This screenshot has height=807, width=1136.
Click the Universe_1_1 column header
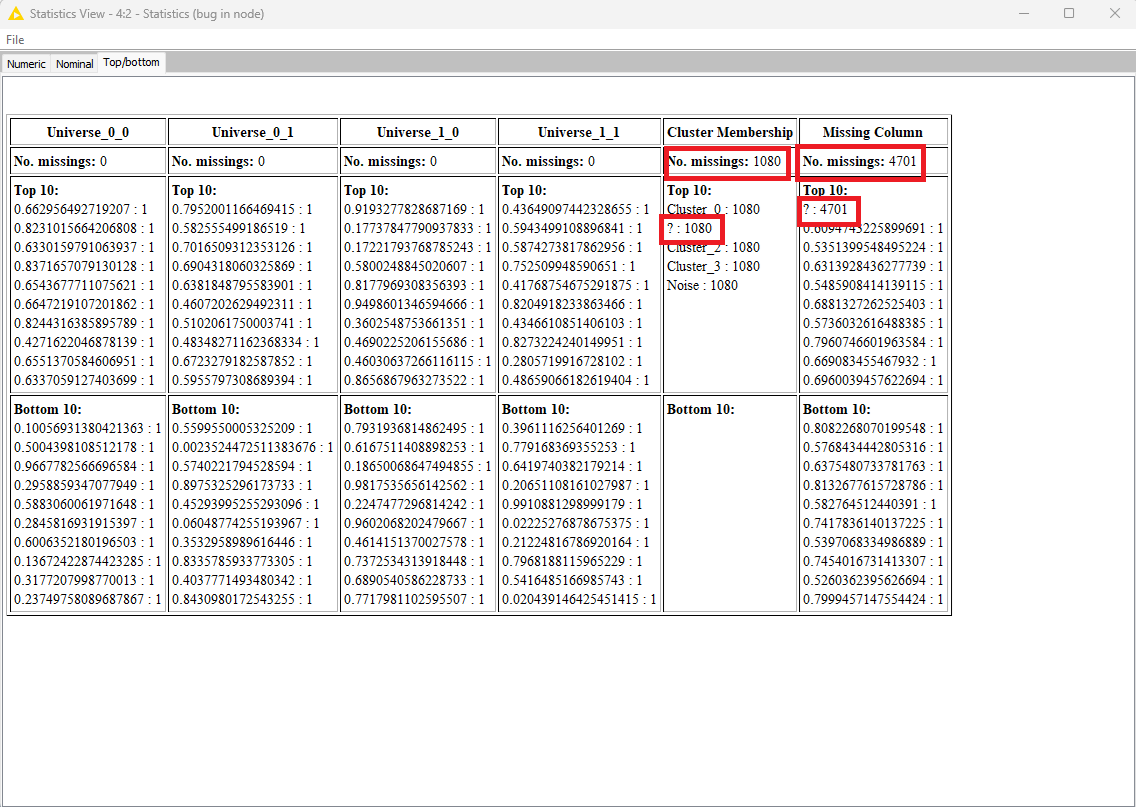[579, 132]
